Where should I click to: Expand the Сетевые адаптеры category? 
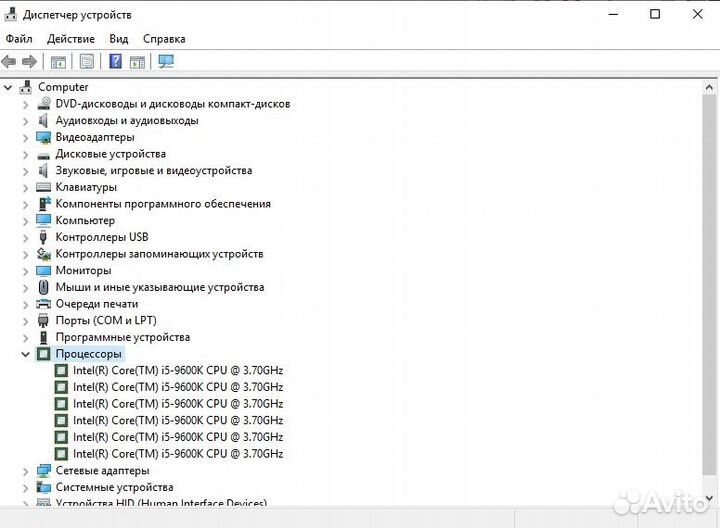click(x=26, y=471)
